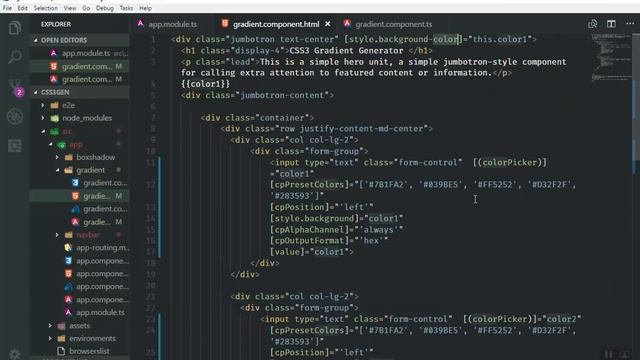The width and height of the screenshot is (640, 360).
Task: Open the Explorer view in activity bar
Action: [x=15, y=28]
